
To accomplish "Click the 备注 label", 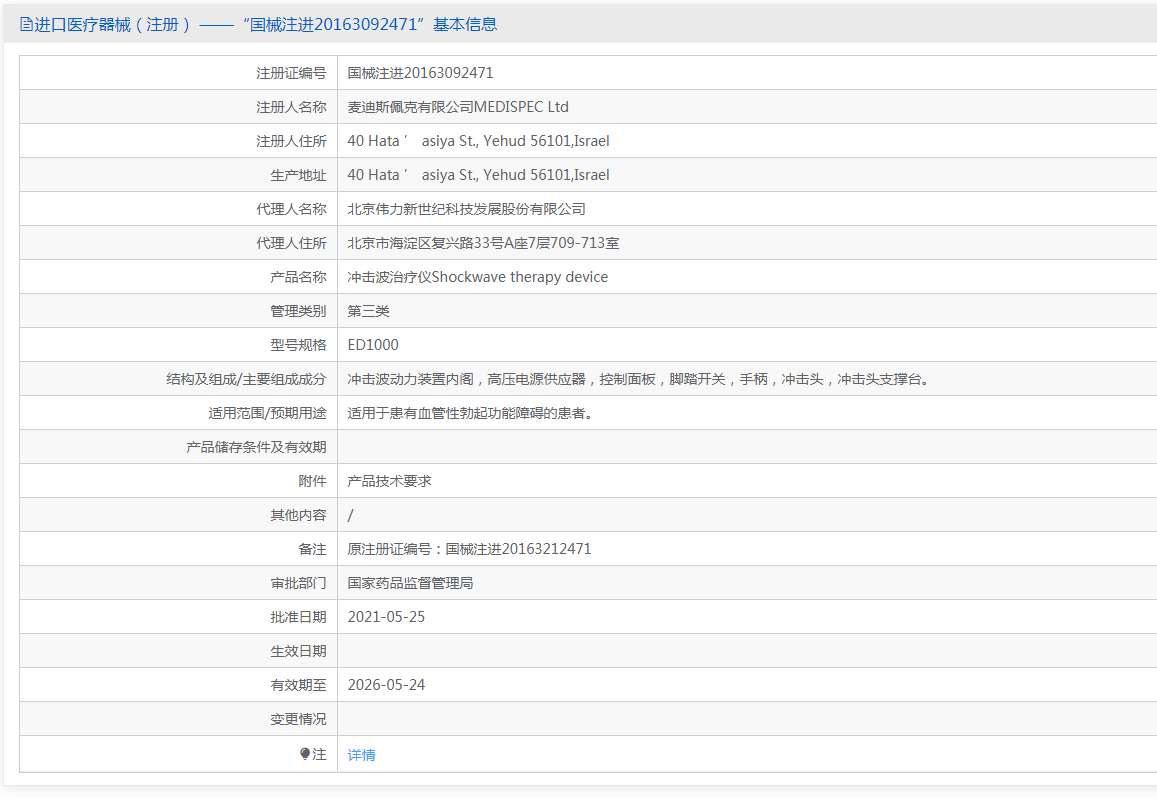I will pos(312,548).
